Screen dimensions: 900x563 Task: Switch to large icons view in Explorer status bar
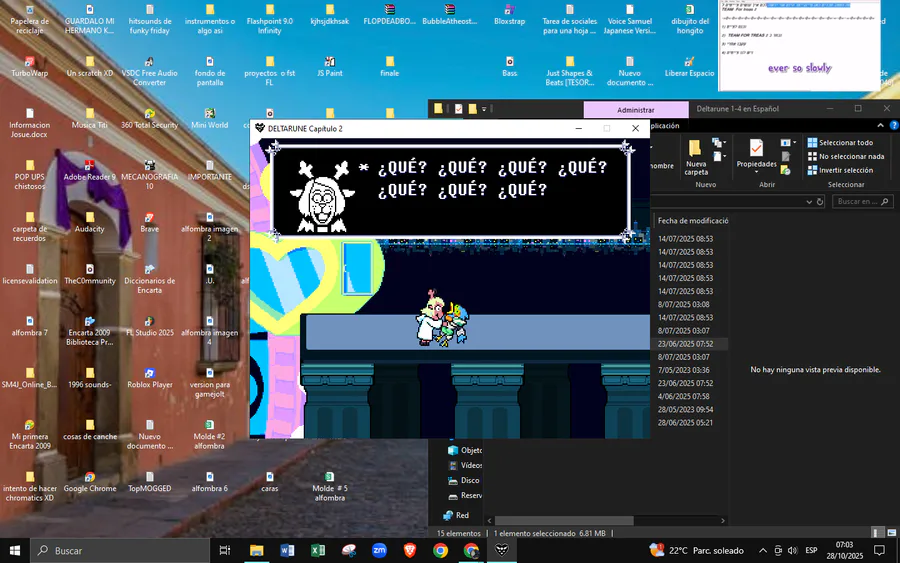891,533
